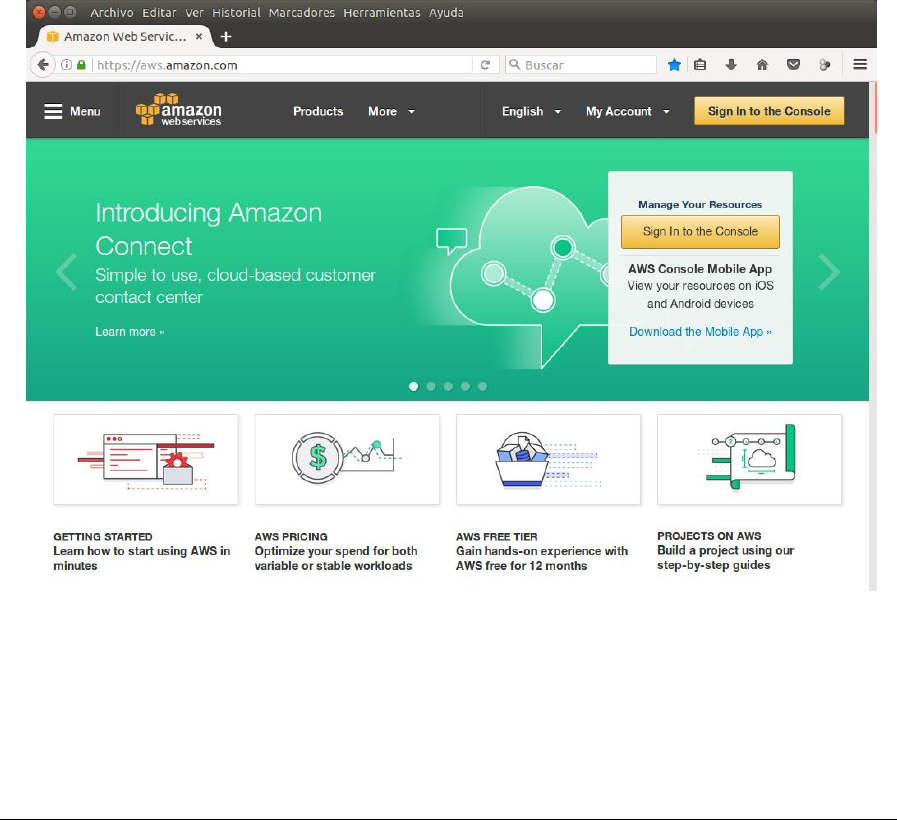
Task: Open the downloads arrow icon
Action: (x=731, y=65)
